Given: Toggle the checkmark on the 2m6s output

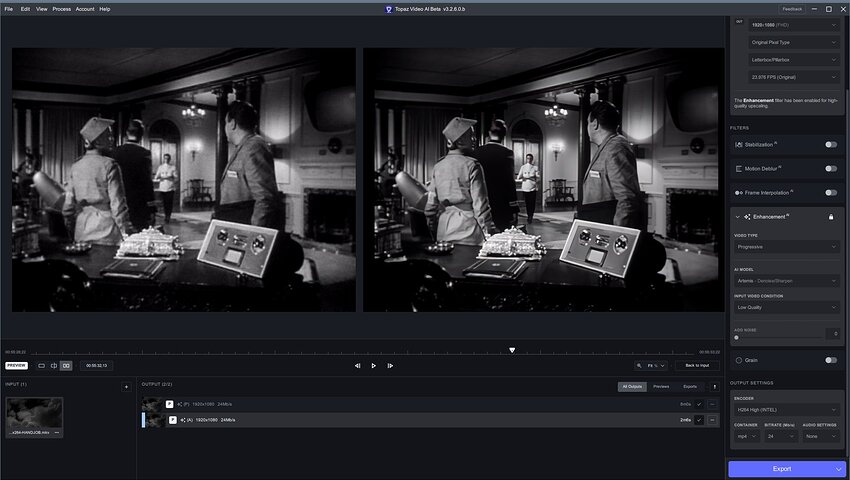Looking at the screenshot, I should tap(699, 420).
